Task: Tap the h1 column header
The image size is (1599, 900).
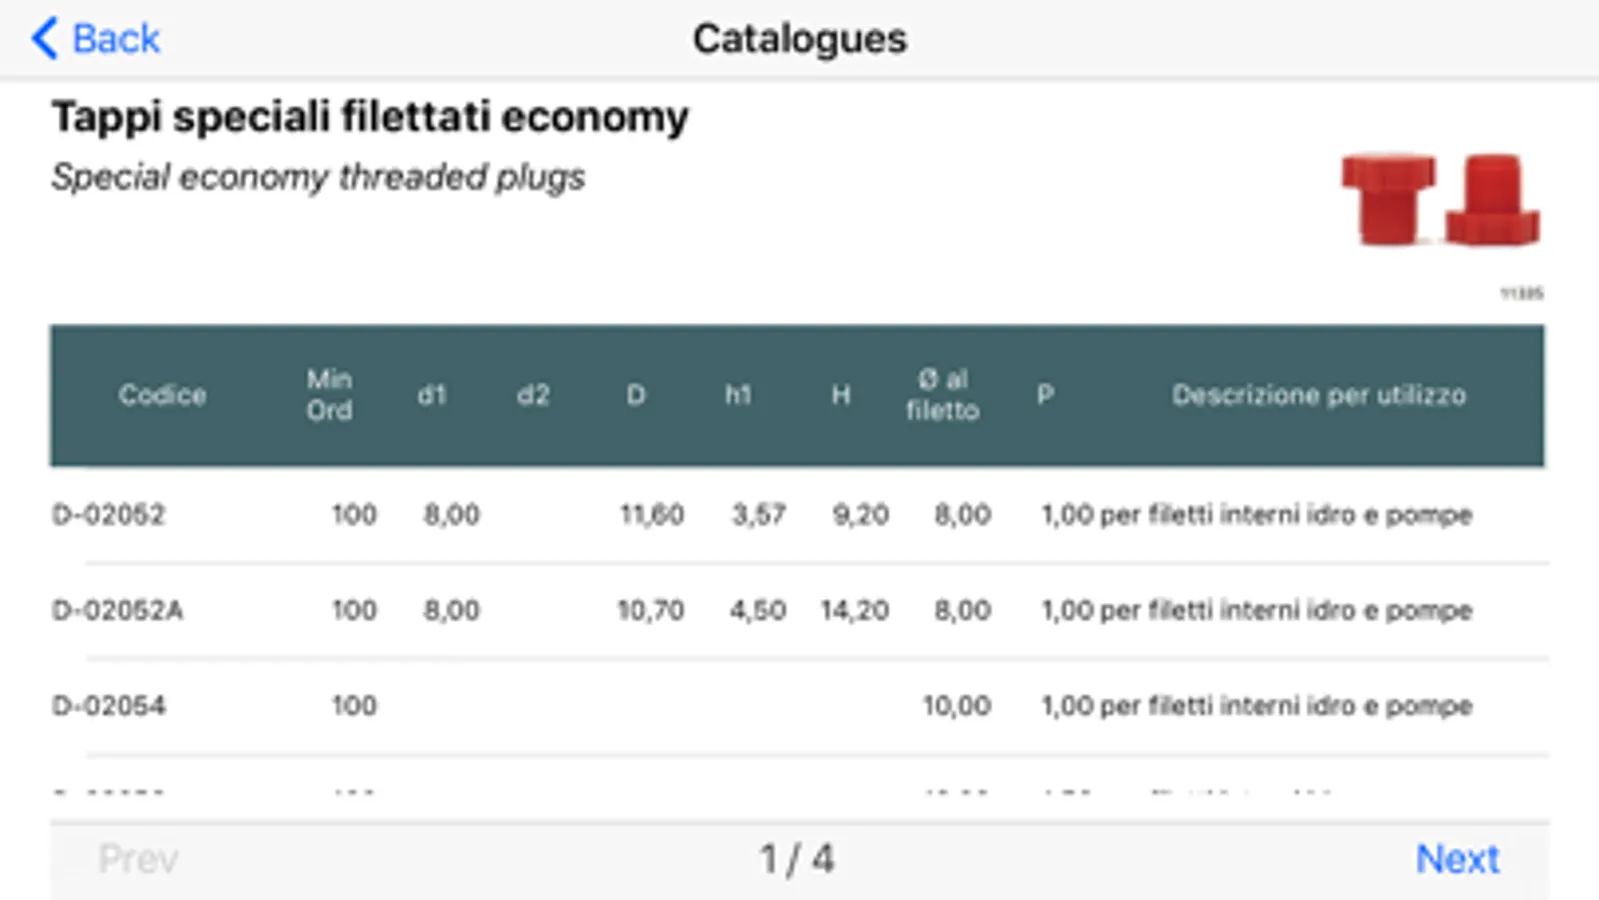Action: [x=738, y=395]
